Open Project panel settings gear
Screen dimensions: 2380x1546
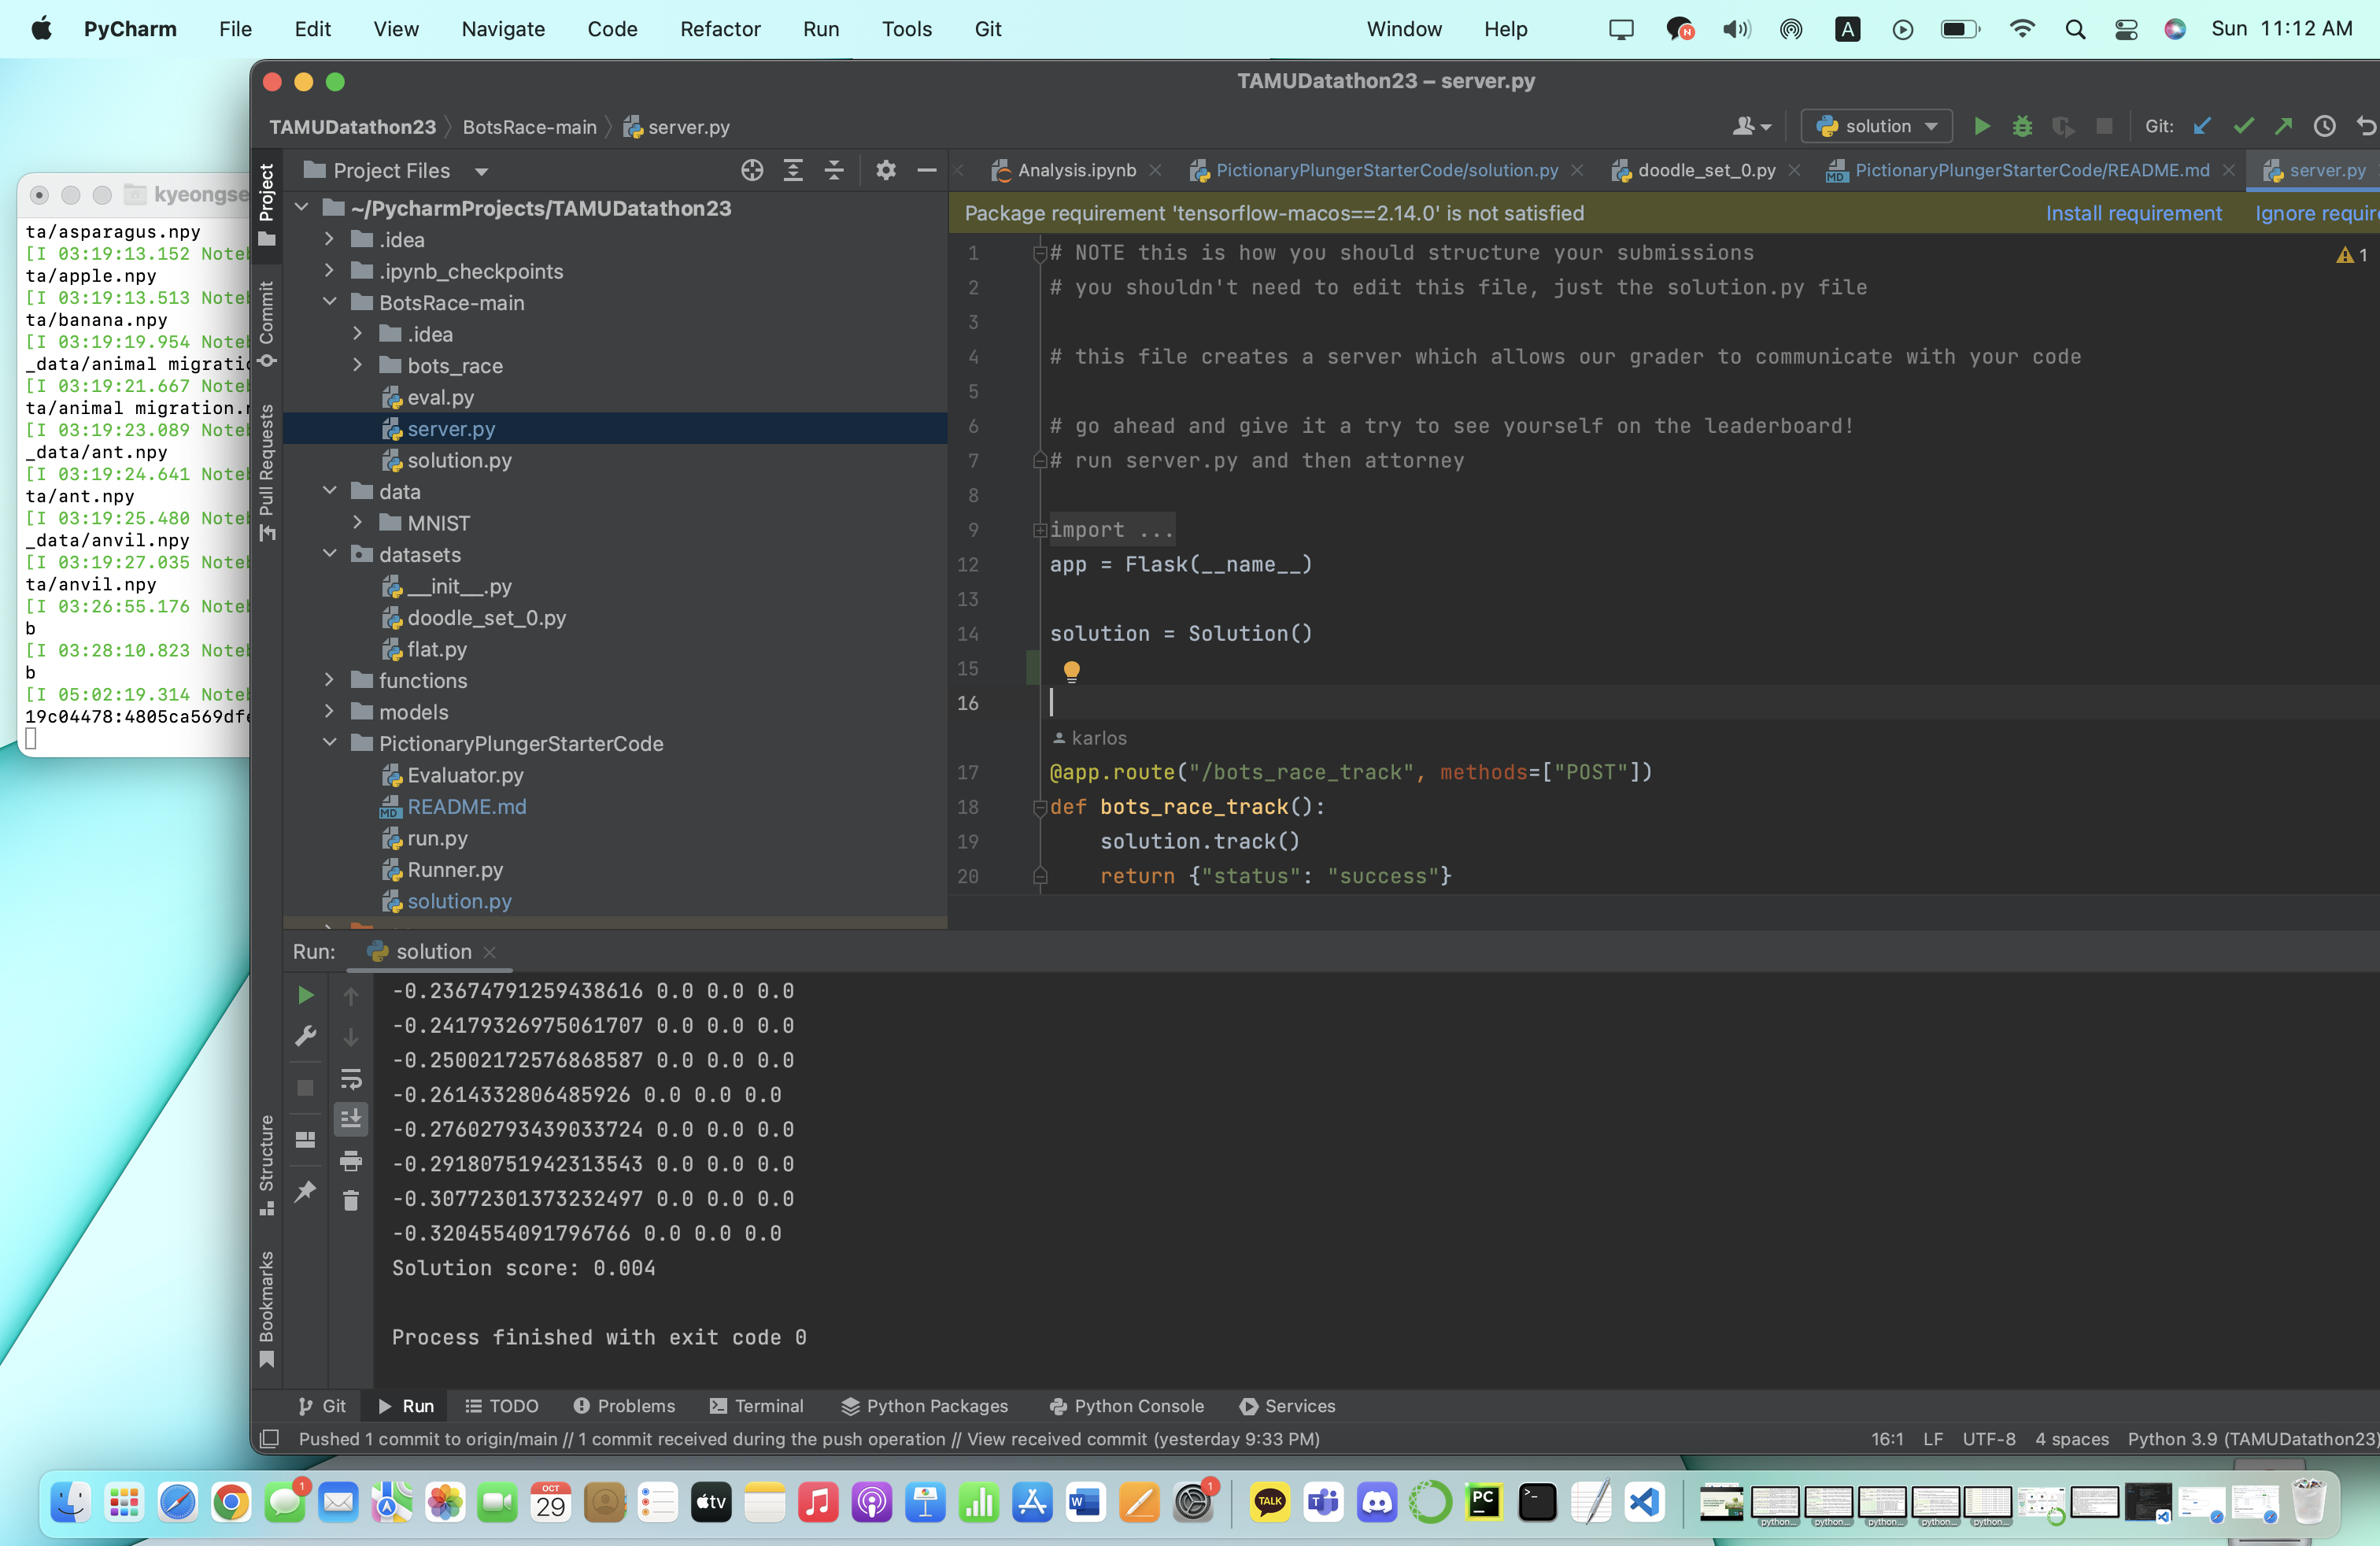885,170
